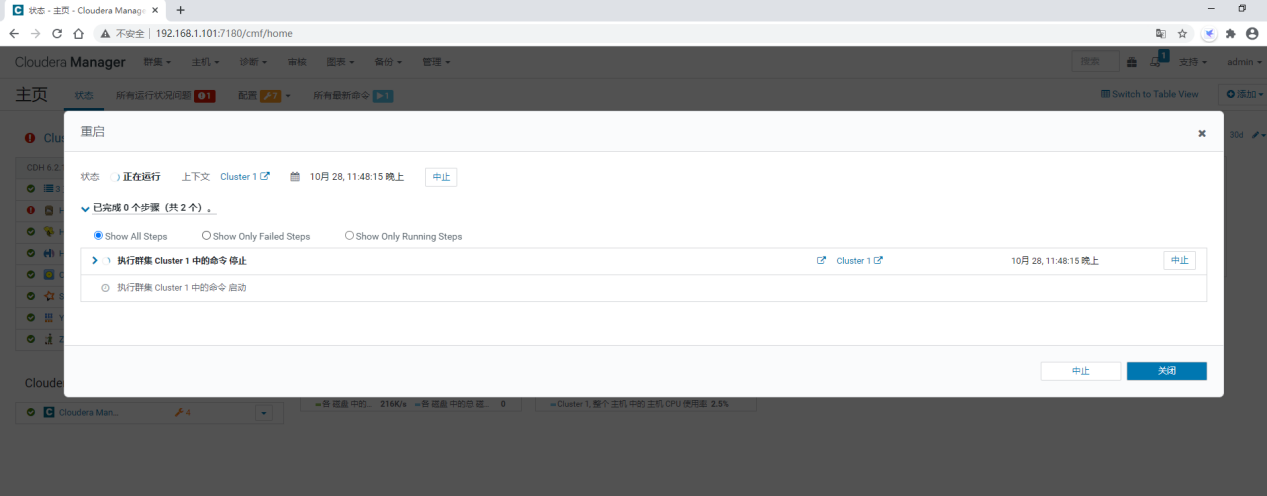Click the 添加 add button

[x=1244, y=94]
